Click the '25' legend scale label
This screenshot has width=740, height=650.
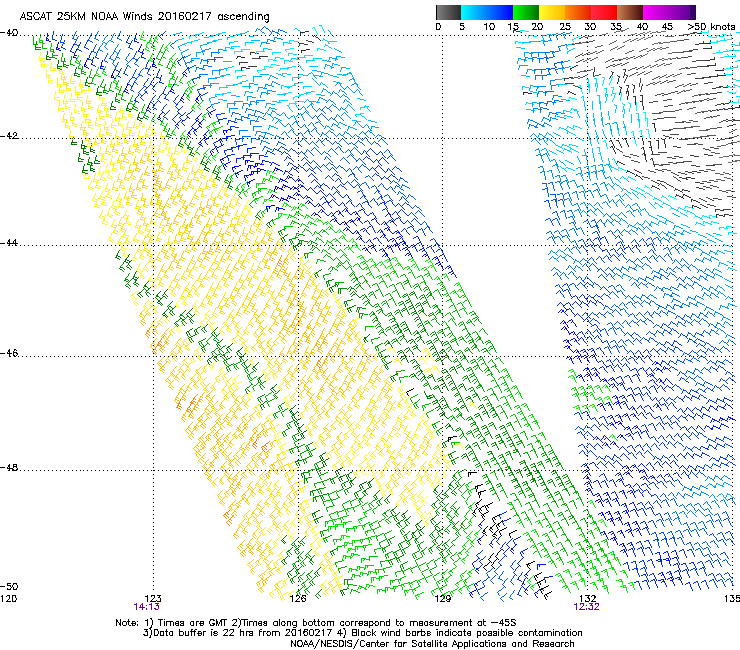[x=565, y=27]
